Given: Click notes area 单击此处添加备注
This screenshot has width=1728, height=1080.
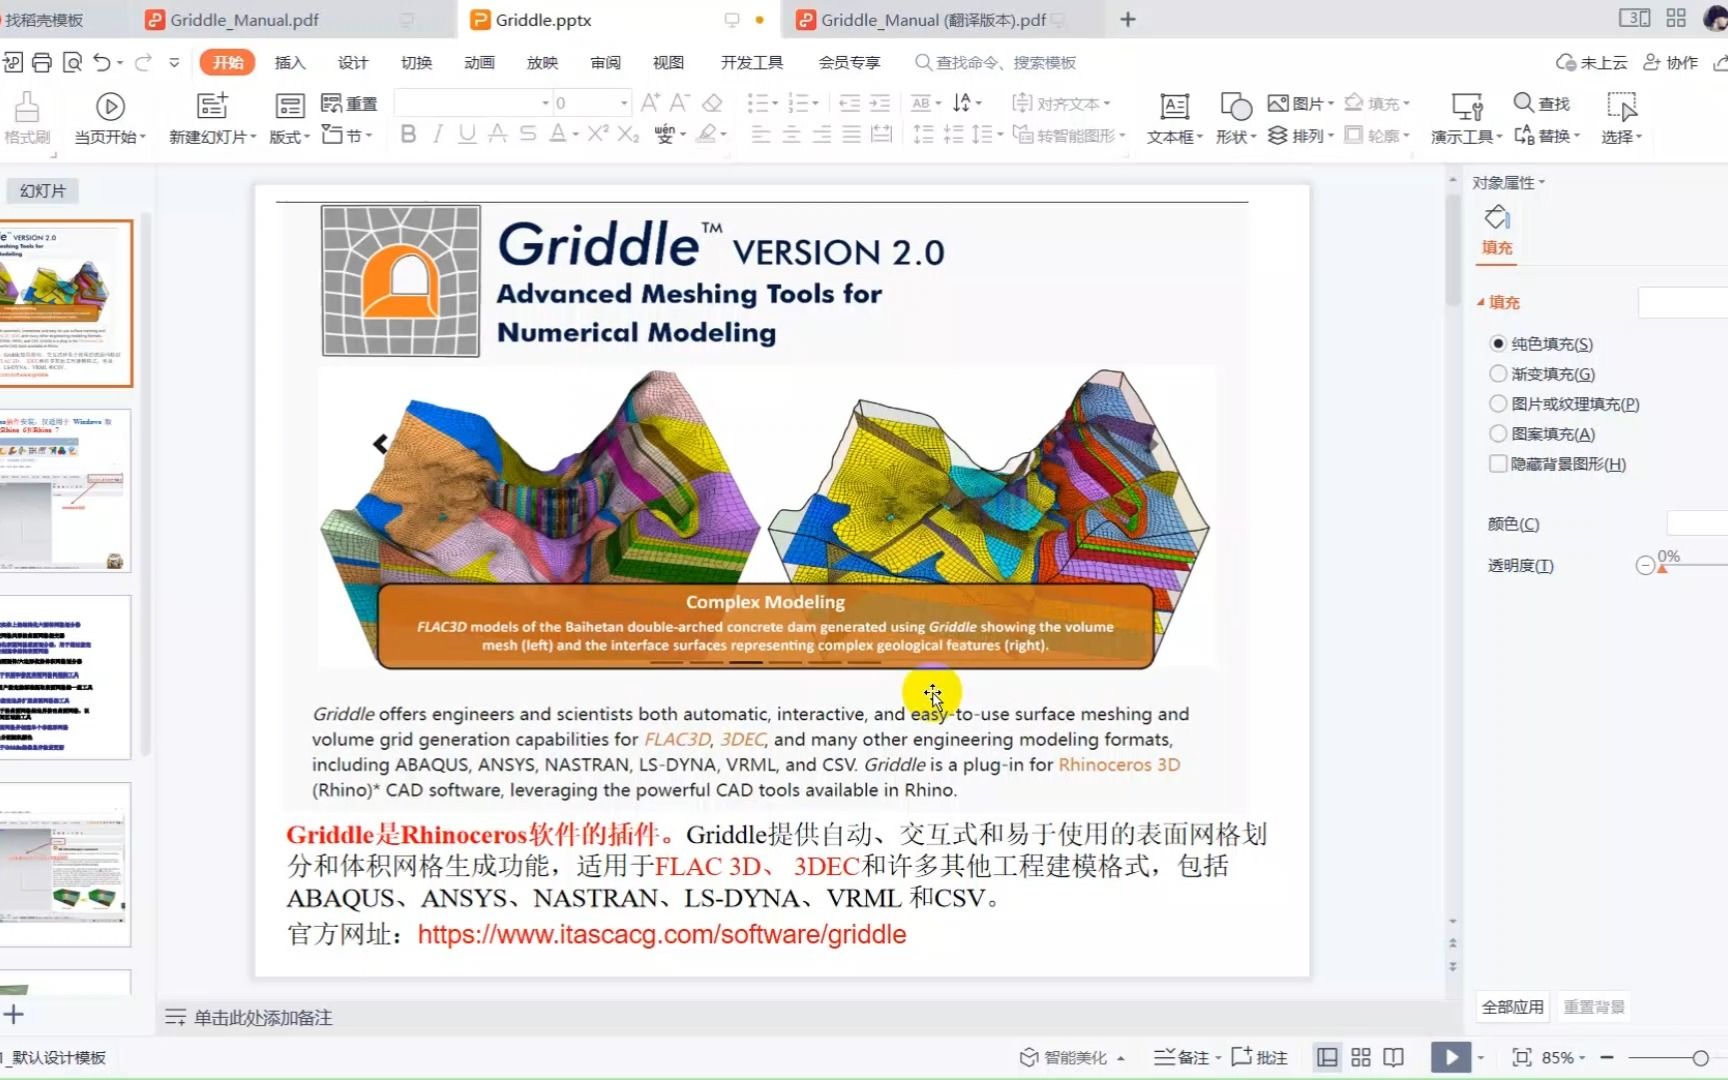Looking at the screenshot, I should tap(262, 1017).
